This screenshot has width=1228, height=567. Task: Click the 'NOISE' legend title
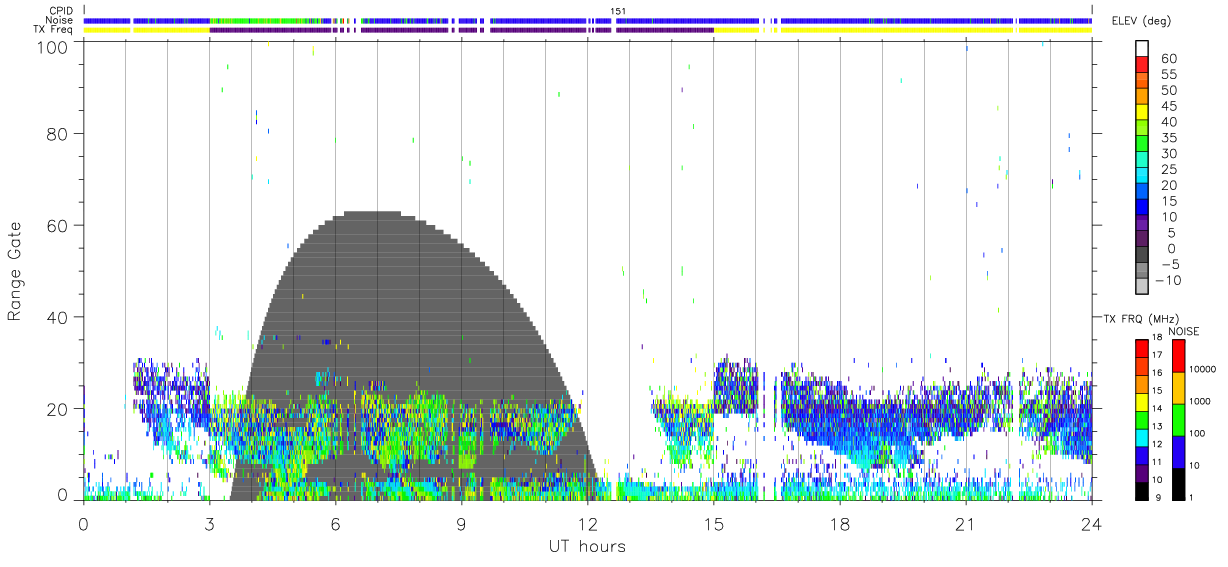point(1183,331)
